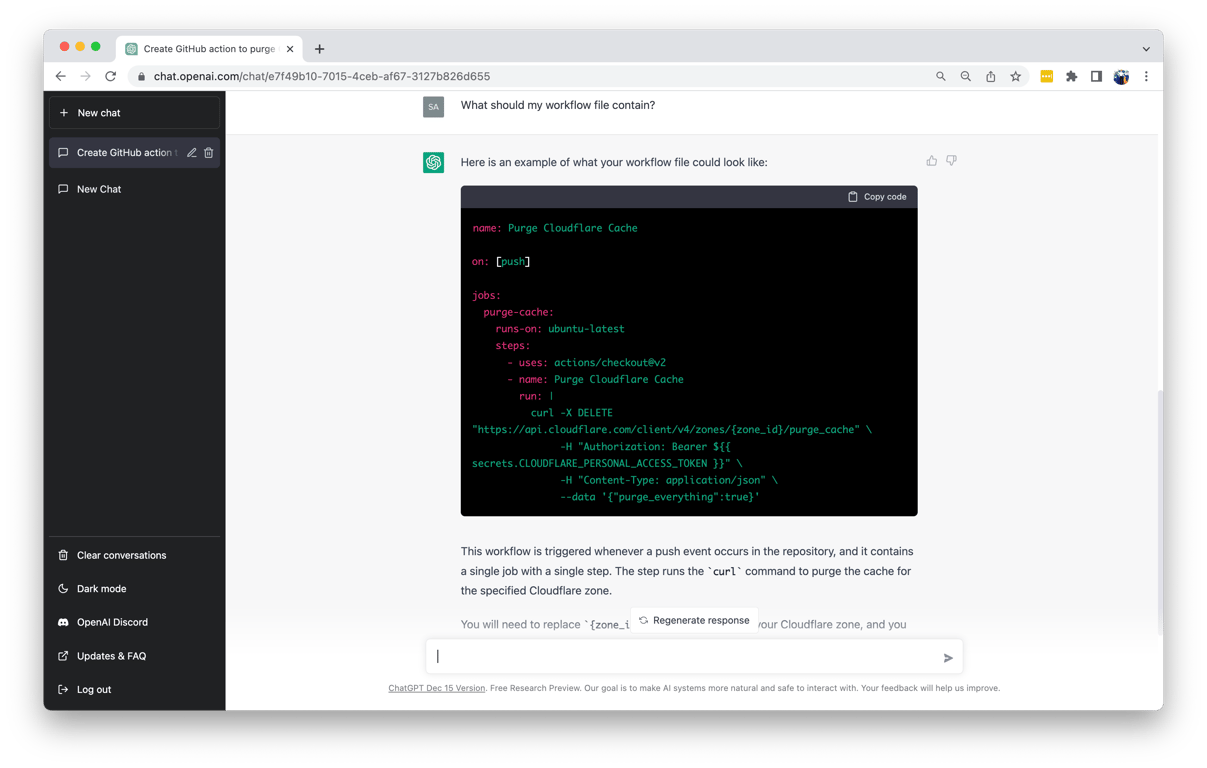Click the "steps:" line in code
Image resolution: width=1207 pixels, height=768 pixels.
[x=513, y=346]
